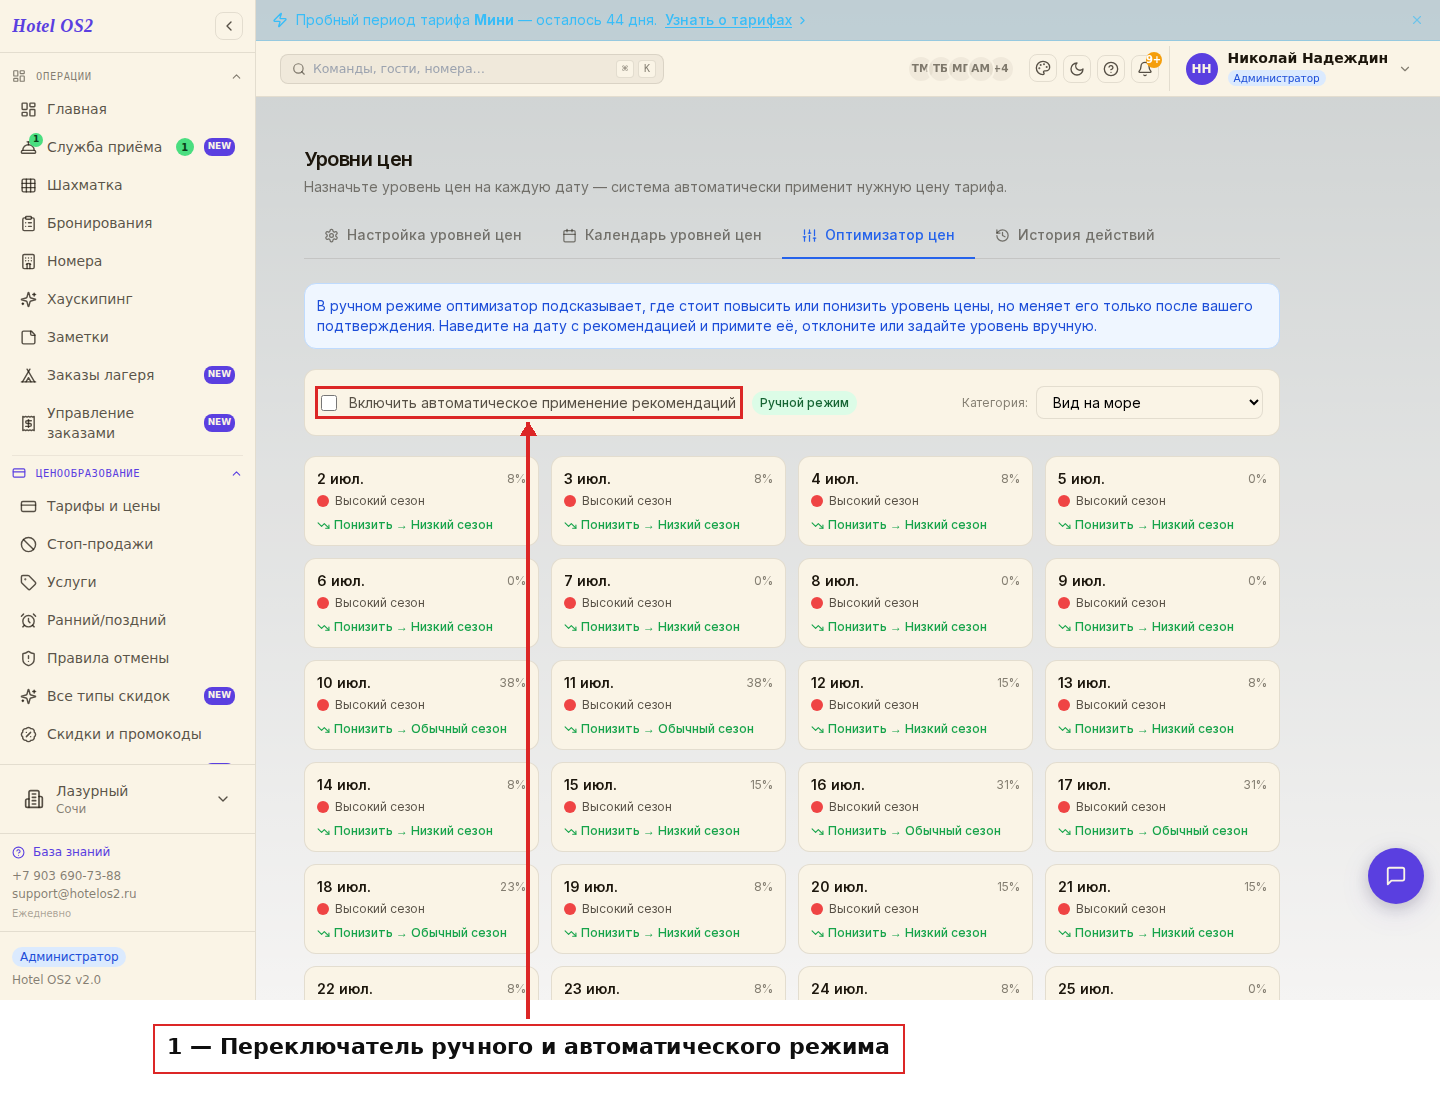The width and height of the screenshot is (1440, 1097).
Task: Switch to Календарь уровней цен tab
Action: coord(662,235)
